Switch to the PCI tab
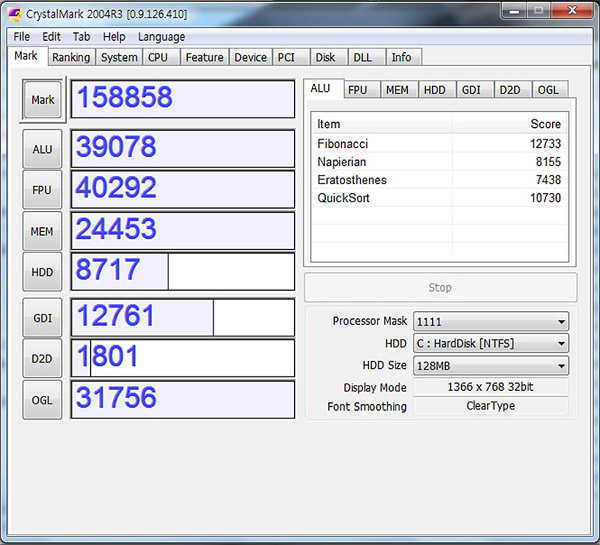Image resolution: width=600 pixels, height=545 pixels. [x=291, y=57]
